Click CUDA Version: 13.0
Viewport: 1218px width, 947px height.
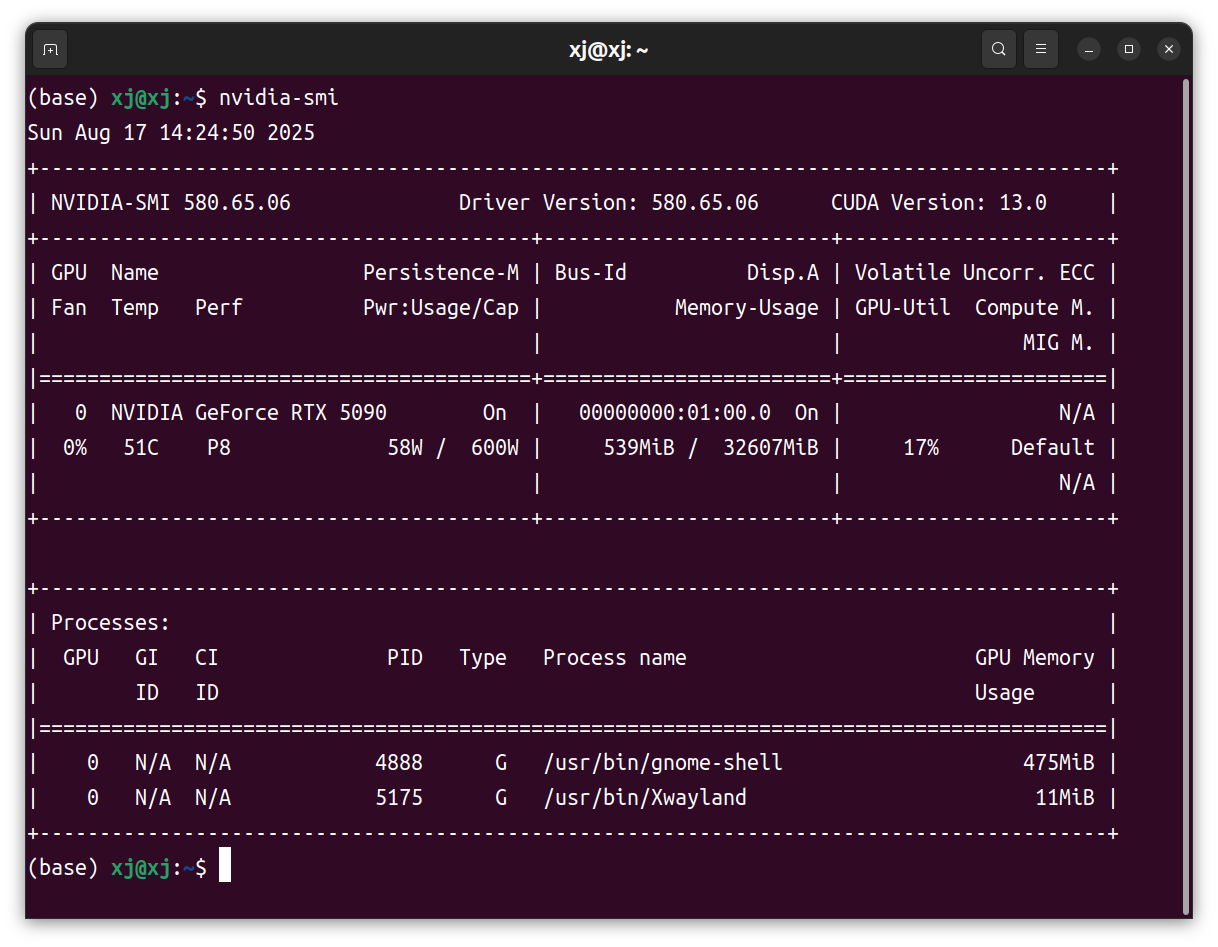tap(939, 203)
